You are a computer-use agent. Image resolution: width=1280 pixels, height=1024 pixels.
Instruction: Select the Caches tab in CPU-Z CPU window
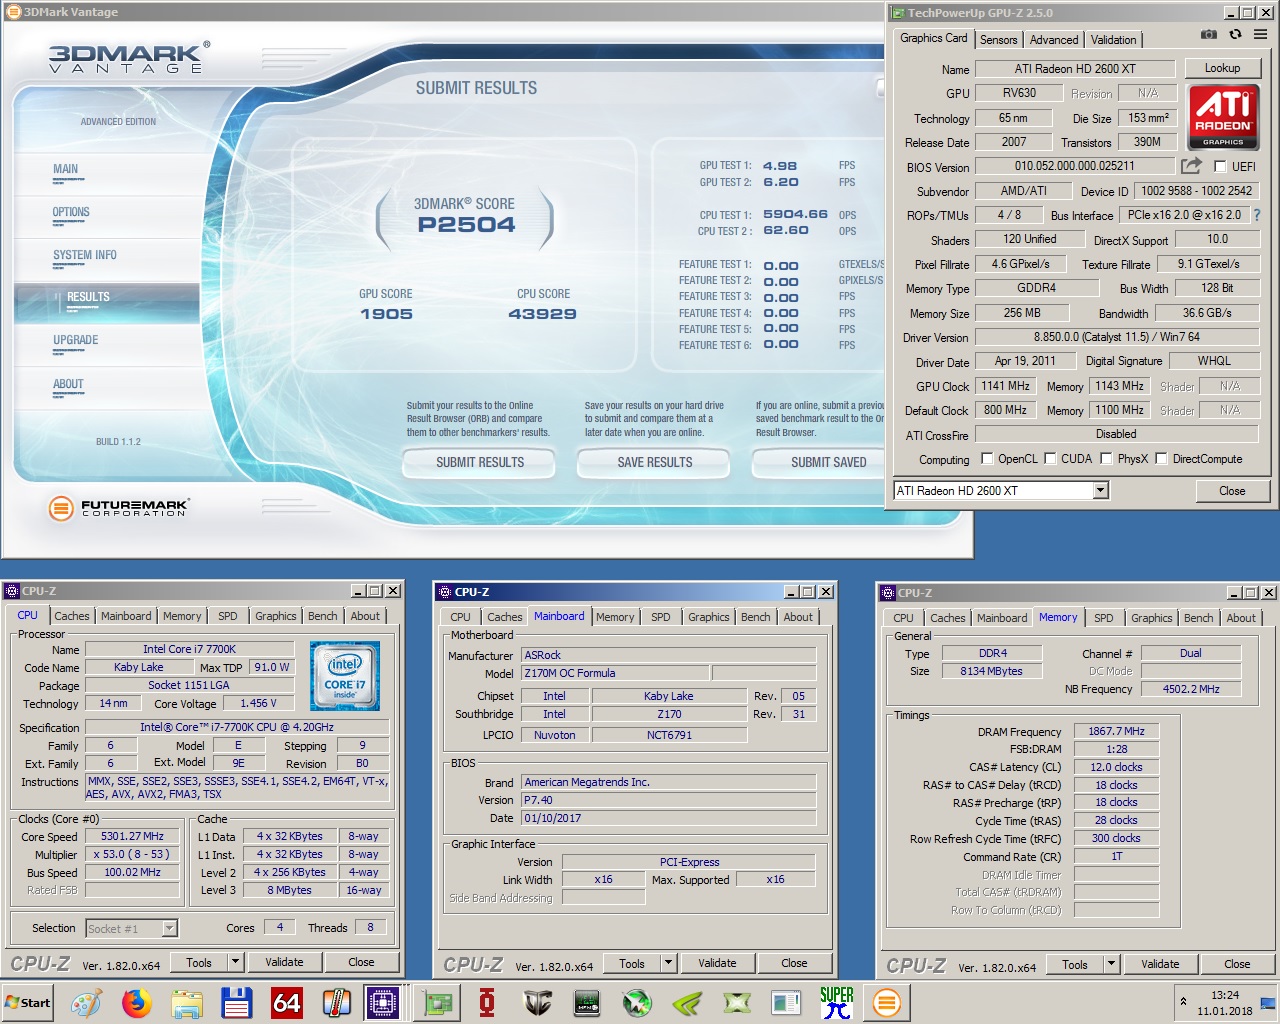pos(72,616)
